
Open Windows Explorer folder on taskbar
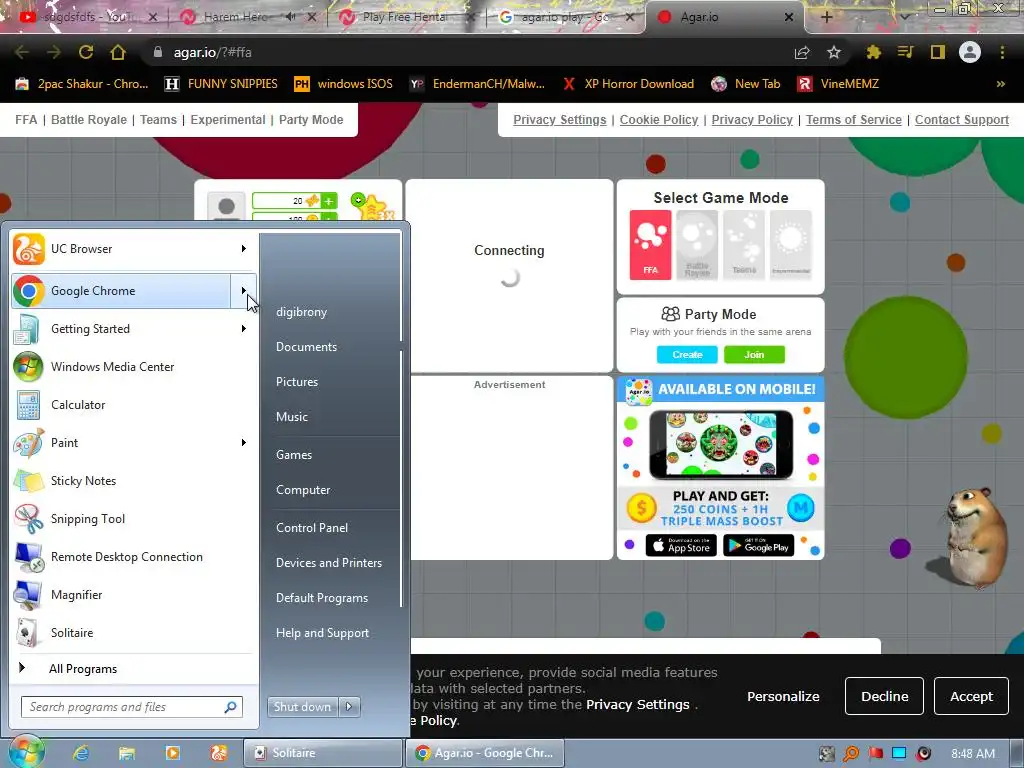point(127,753)
